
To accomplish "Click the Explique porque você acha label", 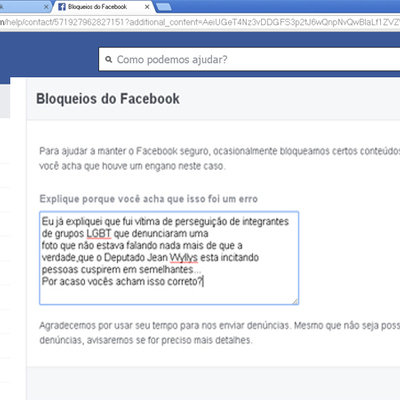I will click(x=148, y=199).
